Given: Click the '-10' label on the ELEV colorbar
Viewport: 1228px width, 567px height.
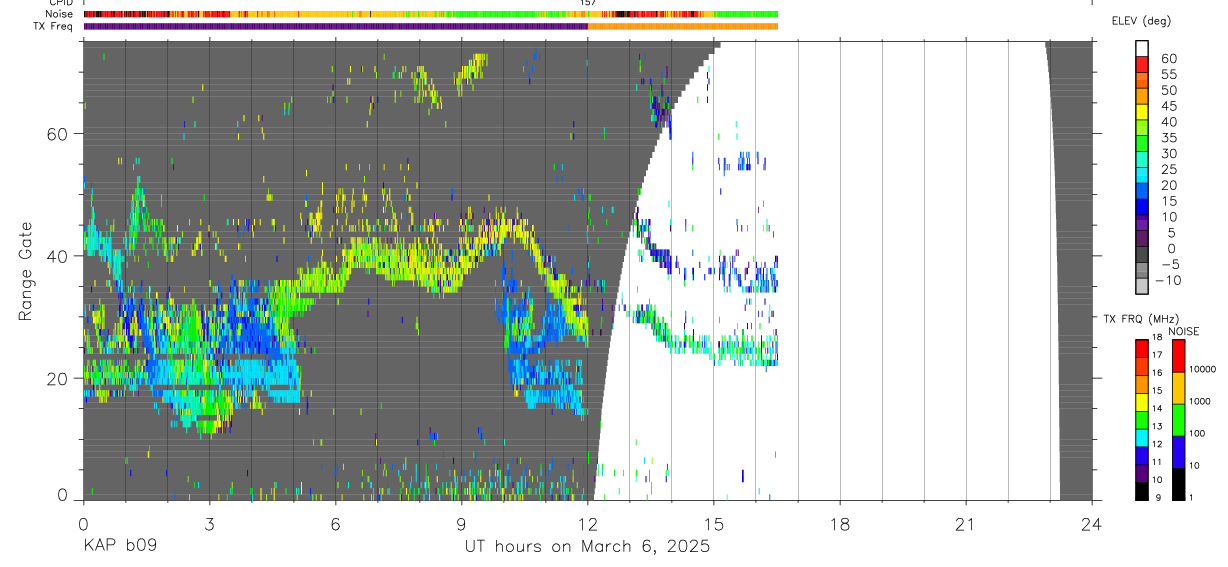Looking at the screenshot, I should (1167, 281).
